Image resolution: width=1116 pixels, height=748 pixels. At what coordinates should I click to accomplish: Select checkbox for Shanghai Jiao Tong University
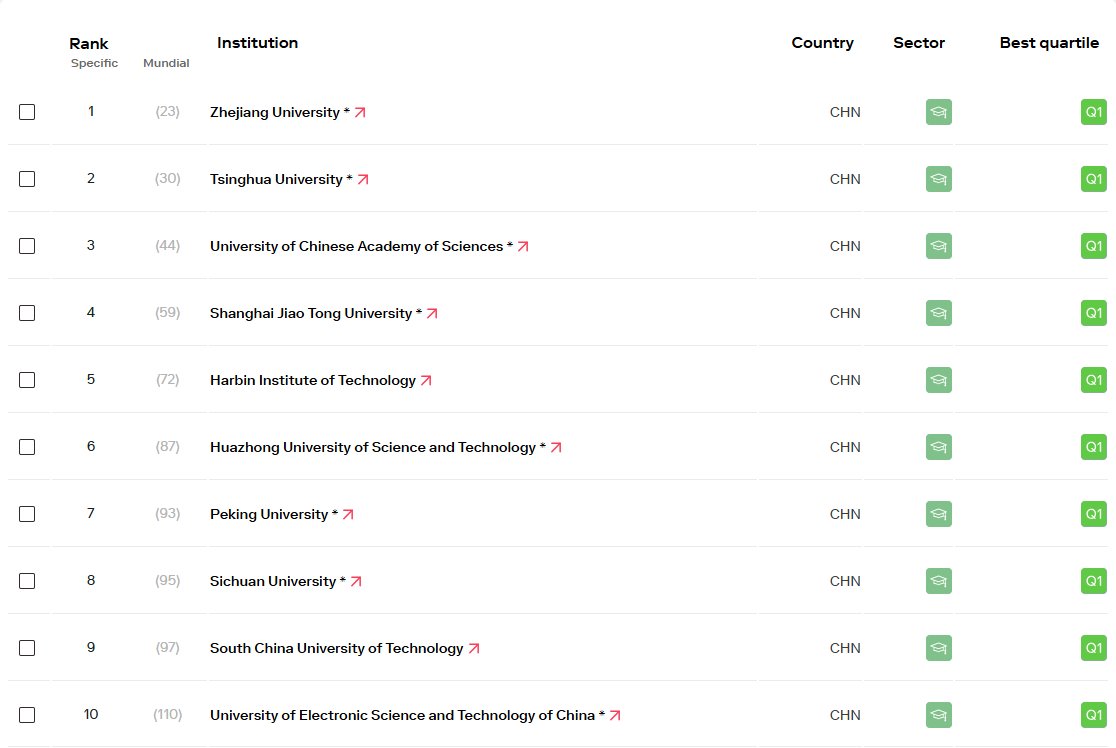[27, 312]
